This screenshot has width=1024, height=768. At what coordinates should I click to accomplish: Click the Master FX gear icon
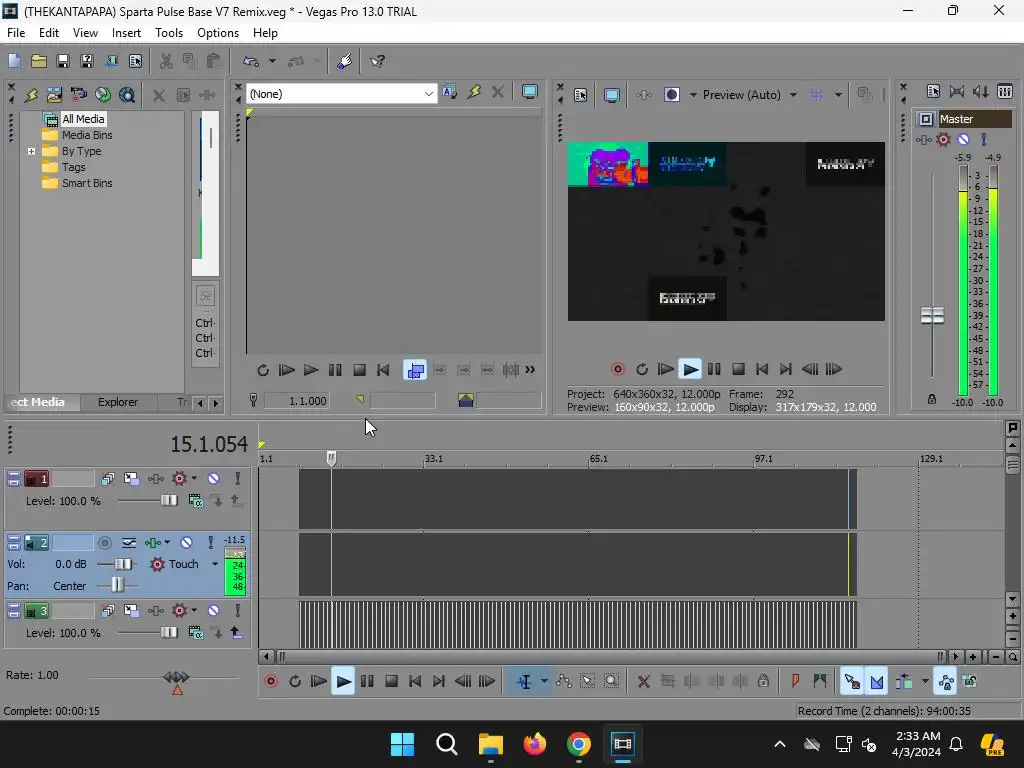click(943, 139)
